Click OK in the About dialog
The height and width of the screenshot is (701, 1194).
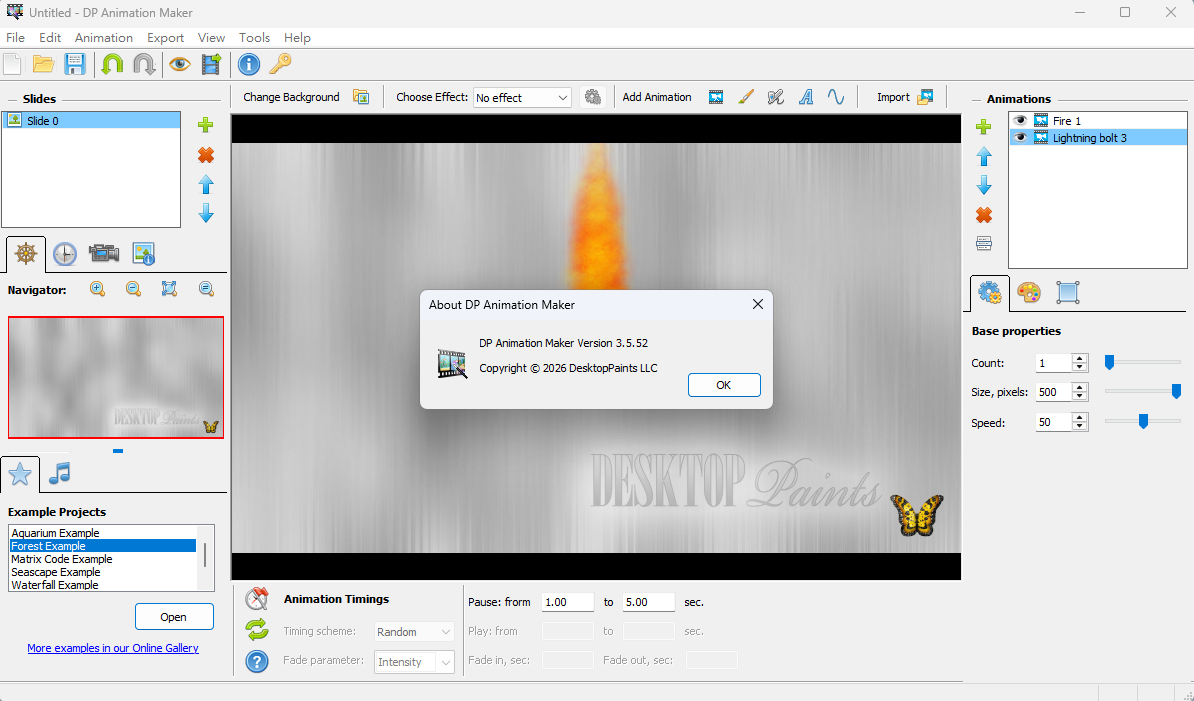pyautogui.click(x=723, y=385)
